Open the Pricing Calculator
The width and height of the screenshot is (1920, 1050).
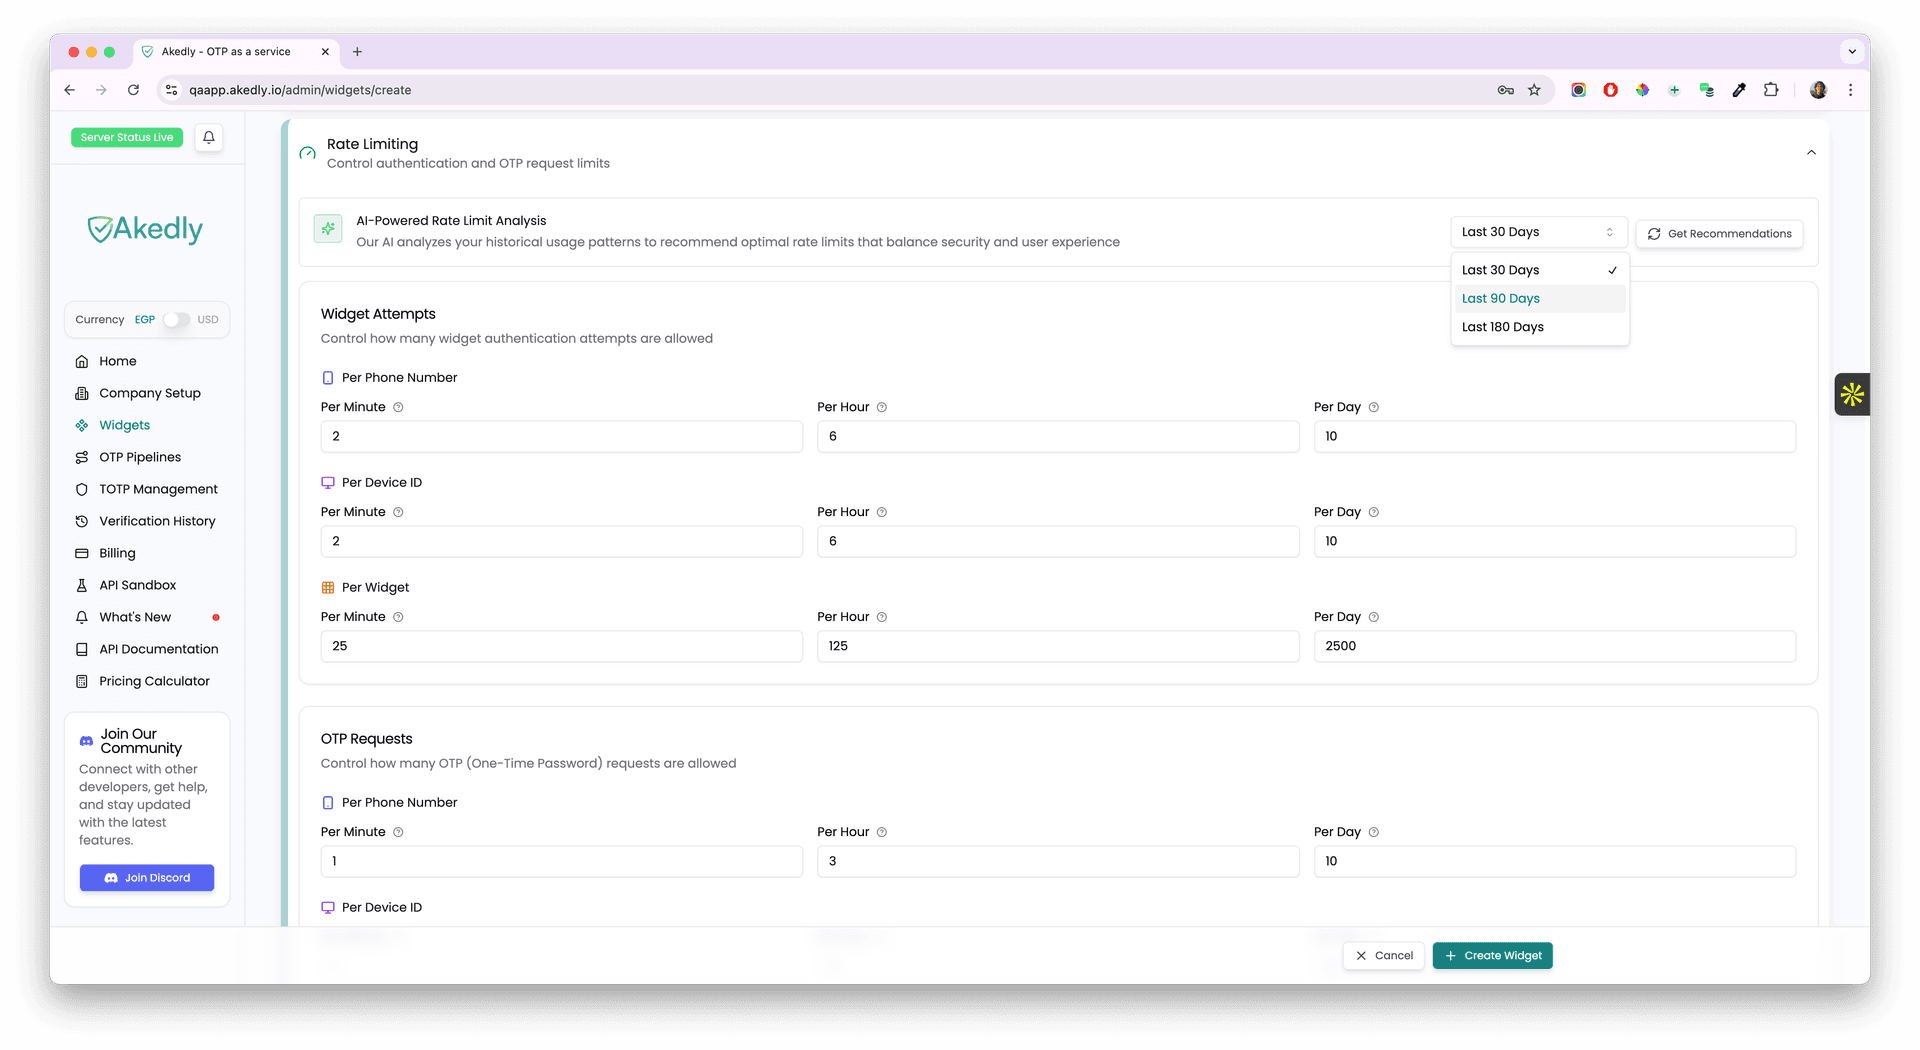[x=153, y=681]
